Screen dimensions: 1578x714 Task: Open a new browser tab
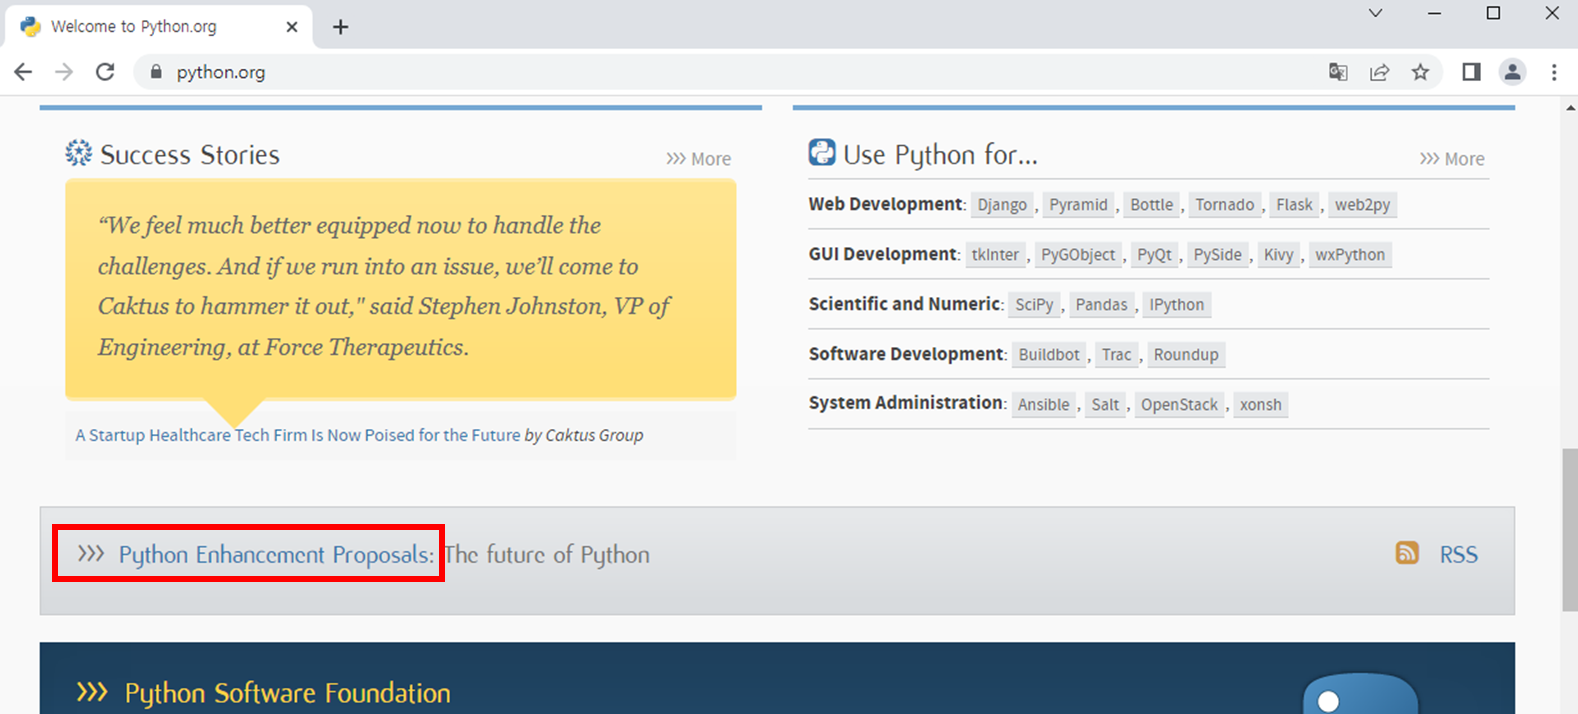341,27
